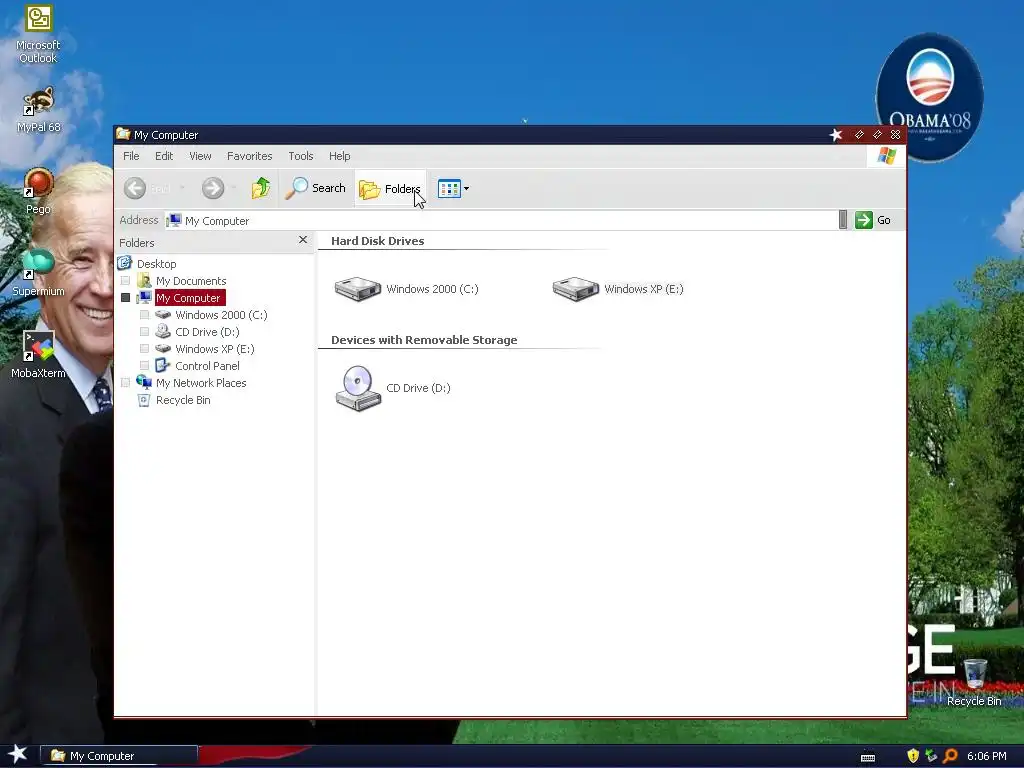Select Recycle Bin in Folders tree
The height and width of the screenshot is (768, 1024).
(183, 400)
